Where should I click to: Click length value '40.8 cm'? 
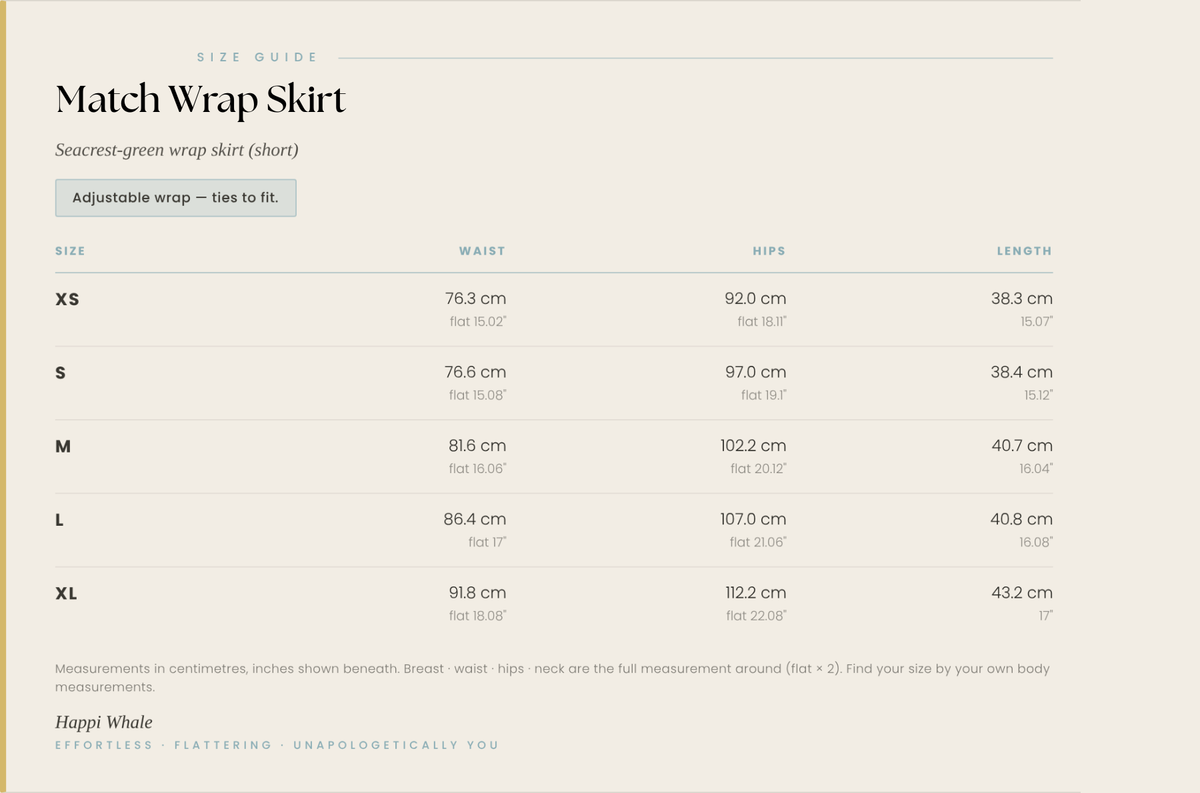1022,519
